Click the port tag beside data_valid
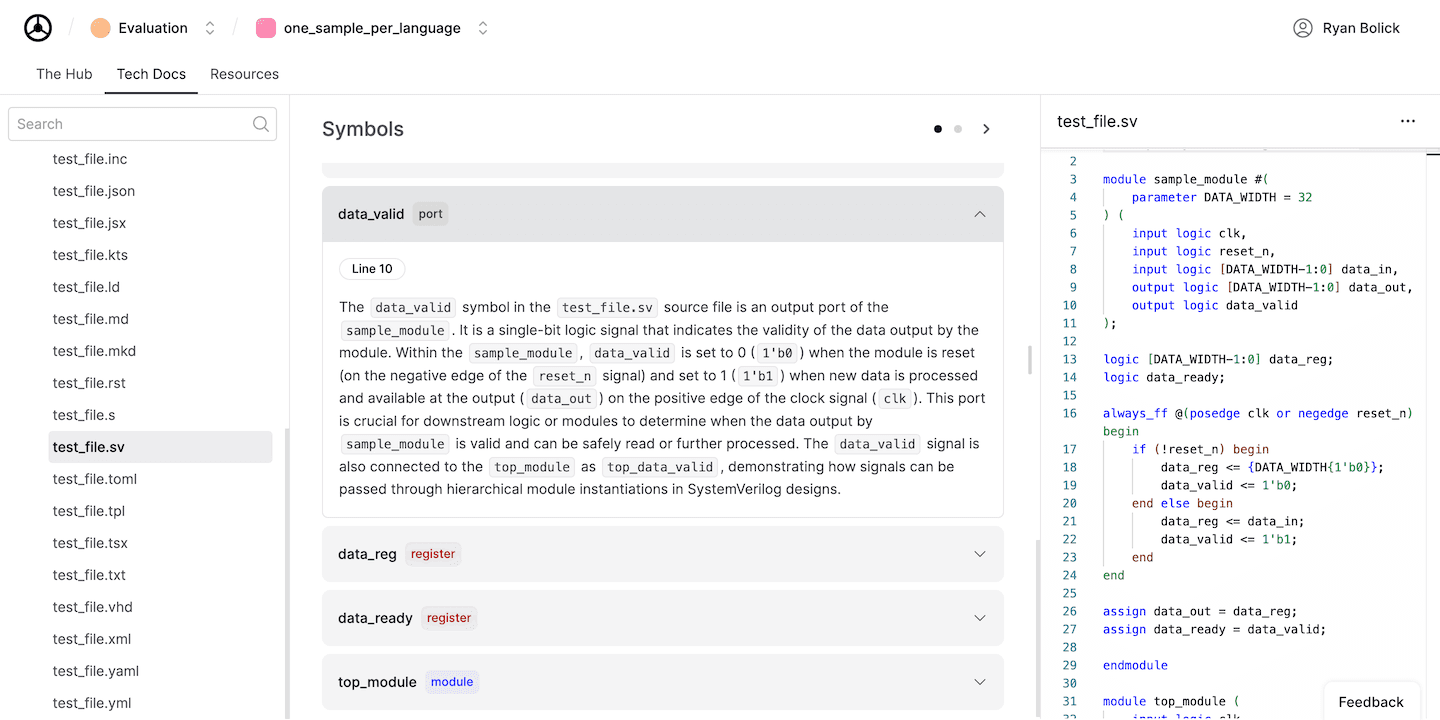The height and width of the screenshot is (720, 1440). [431, 214]
